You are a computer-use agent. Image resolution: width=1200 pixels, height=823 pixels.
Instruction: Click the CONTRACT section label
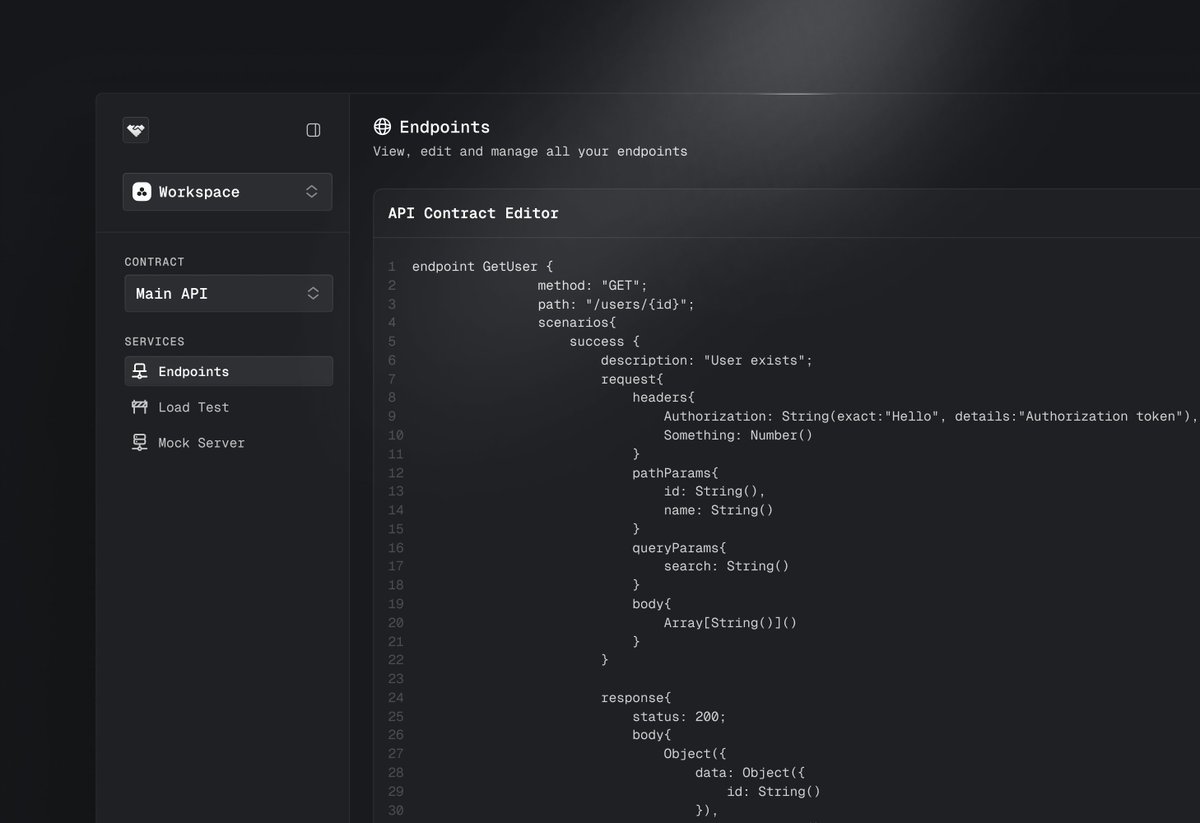(154, 262)
